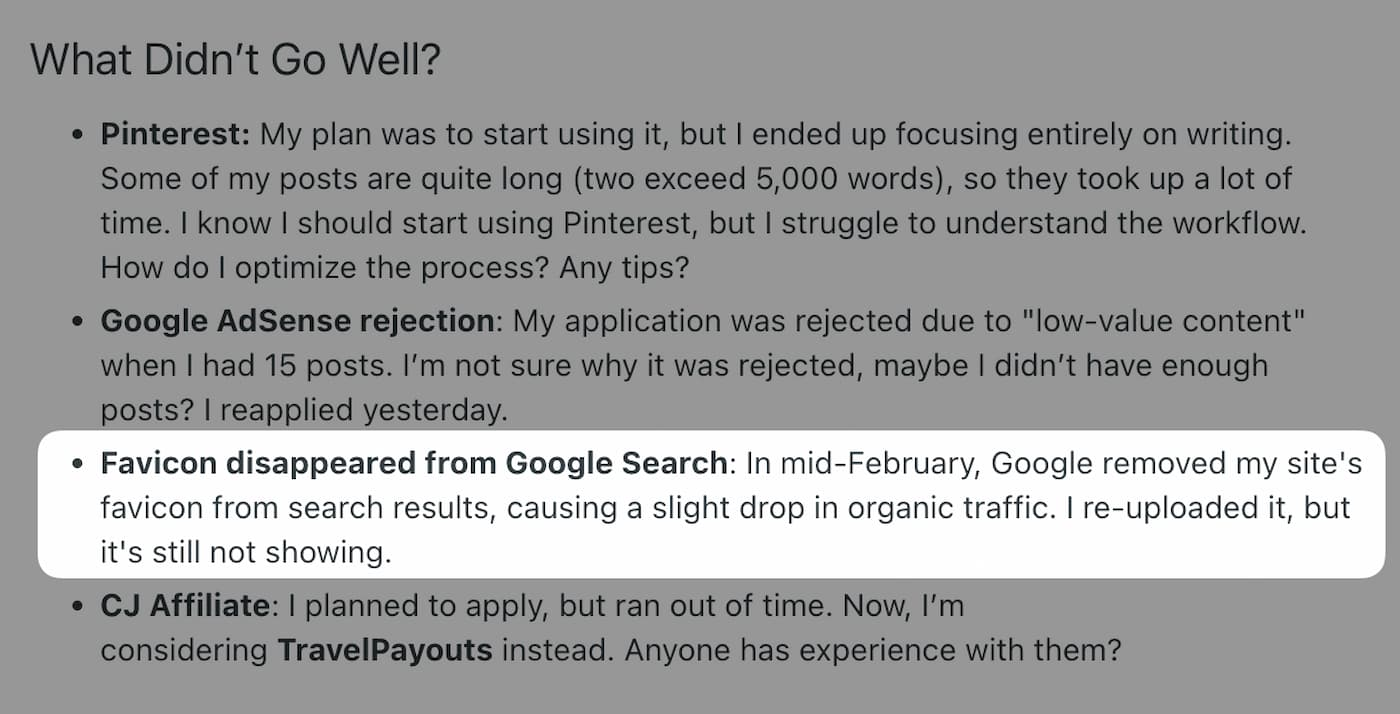Screen dimensions: 1400x714
Task: Click the bullet point before CJ Affiliate
Action: click(78, 607)
